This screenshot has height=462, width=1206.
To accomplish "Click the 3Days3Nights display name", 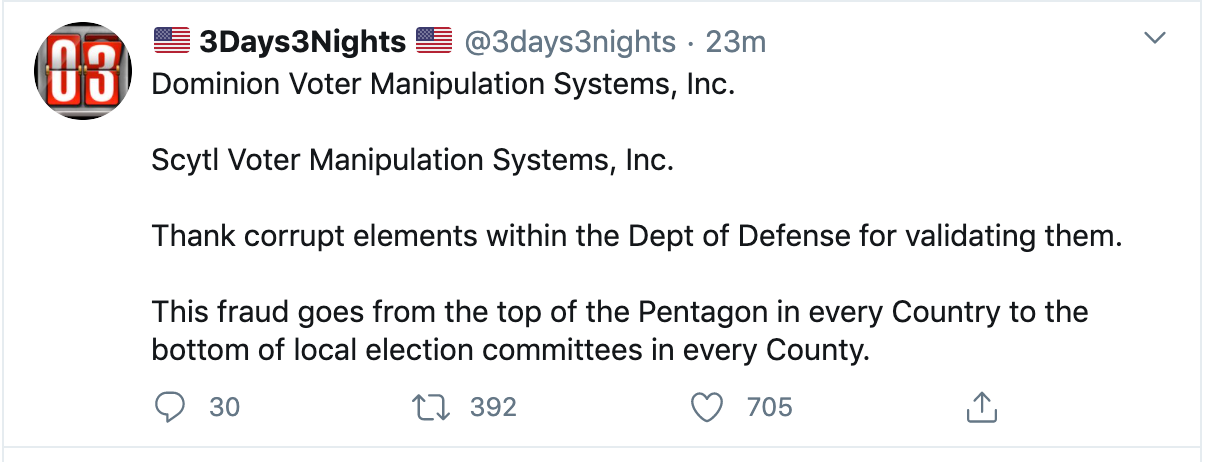I will (x=303, y=42).
